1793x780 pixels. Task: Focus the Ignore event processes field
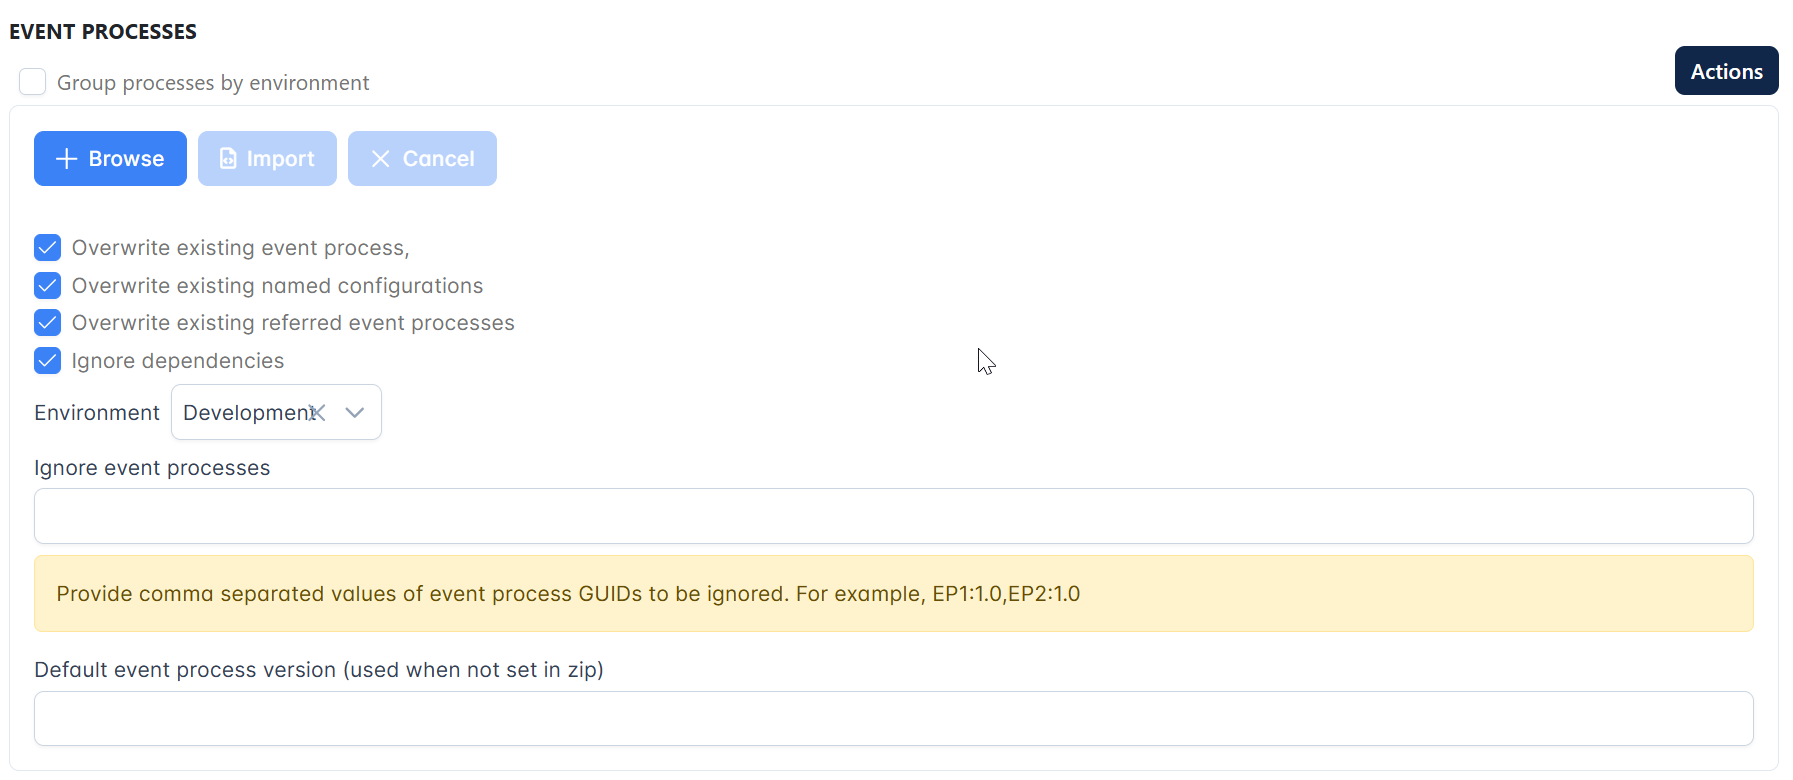(x=894, y=516)
